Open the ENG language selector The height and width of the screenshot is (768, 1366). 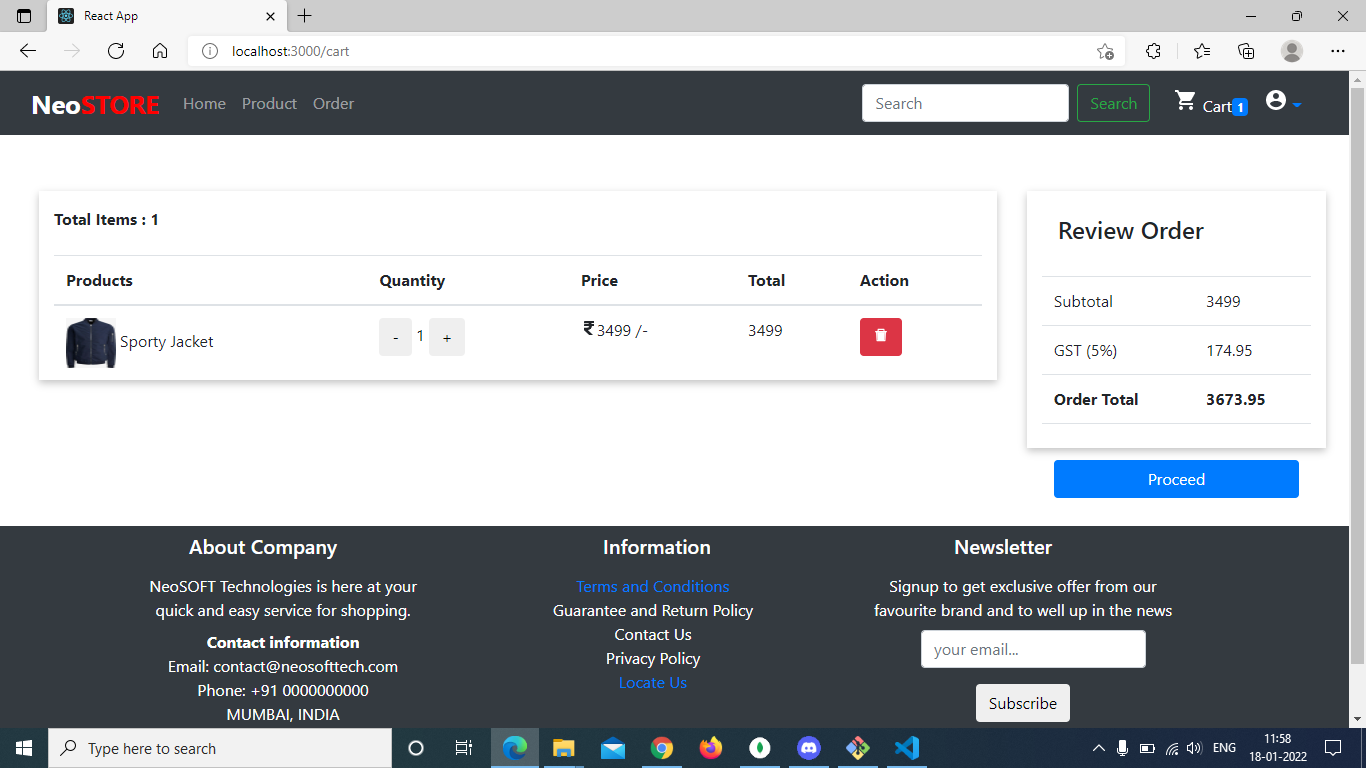pos(1224,748)
